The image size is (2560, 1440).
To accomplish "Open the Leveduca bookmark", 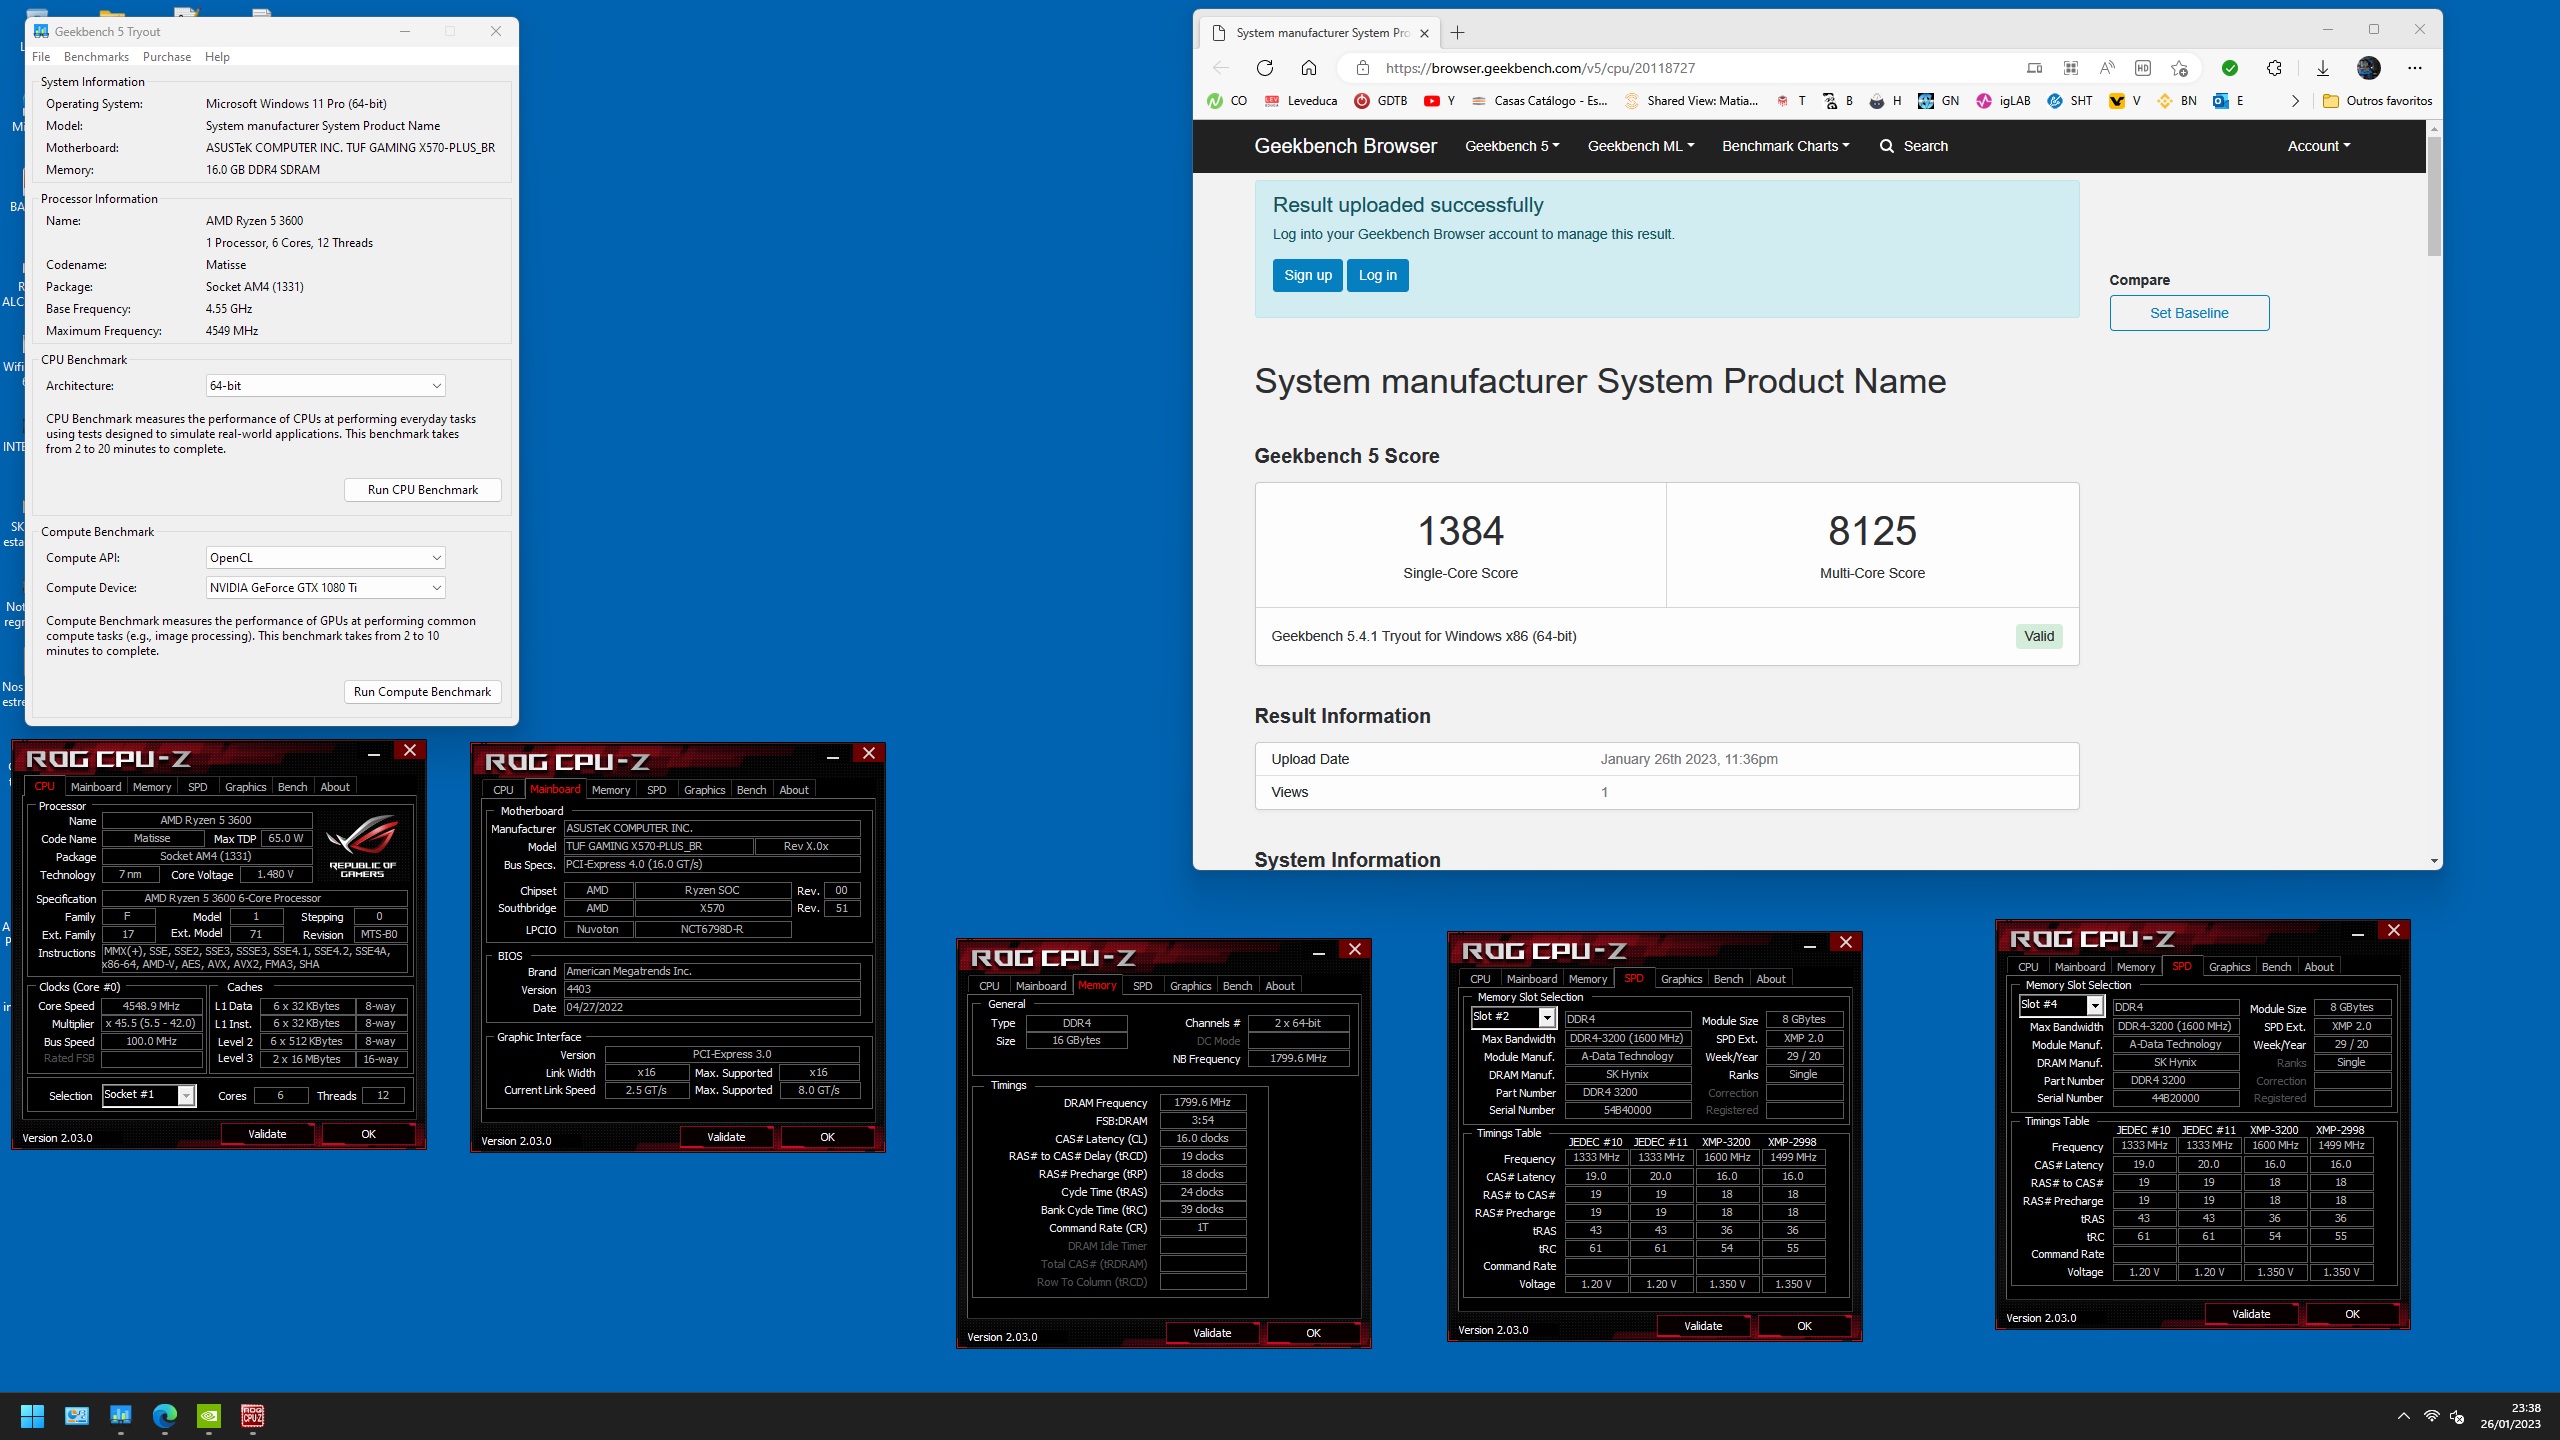I will tap(1301, 101).
